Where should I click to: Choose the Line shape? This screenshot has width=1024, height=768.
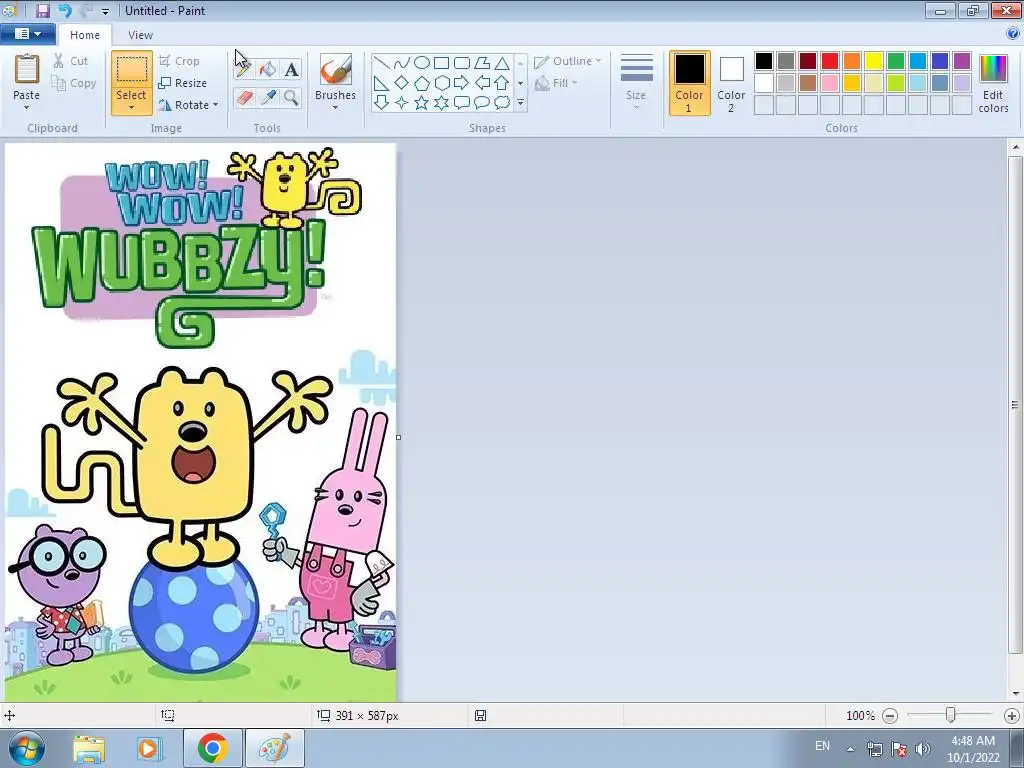(x=381, y=63)
